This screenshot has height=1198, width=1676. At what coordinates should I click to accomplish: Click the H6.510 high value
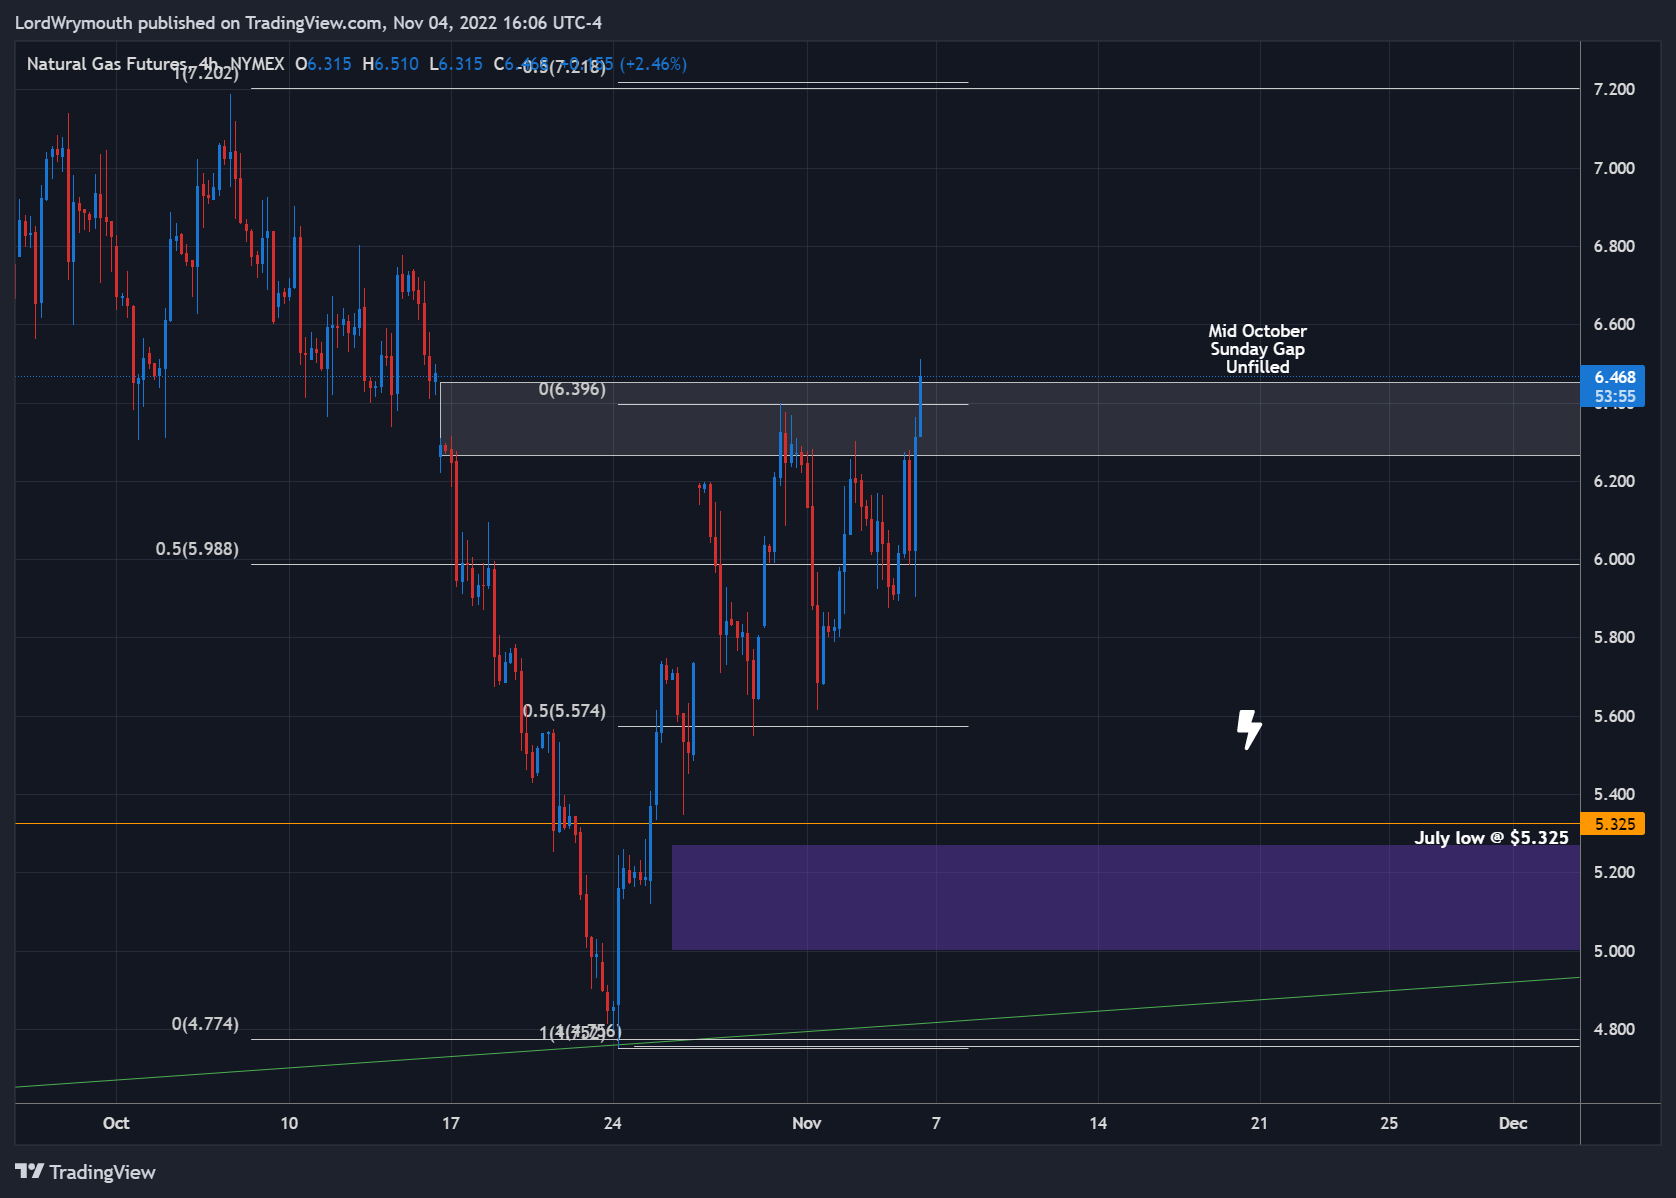click(x=390, y=64)
